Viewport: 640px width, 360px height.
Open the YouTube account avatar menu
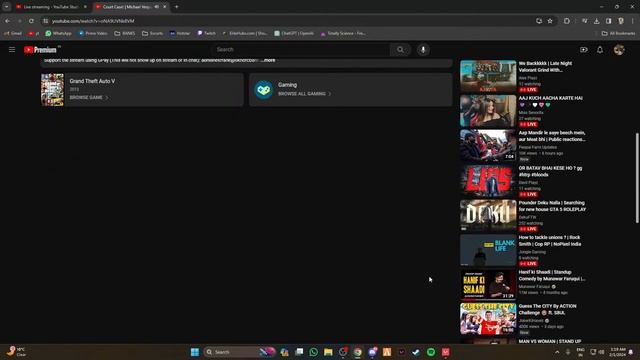(619, 50)
